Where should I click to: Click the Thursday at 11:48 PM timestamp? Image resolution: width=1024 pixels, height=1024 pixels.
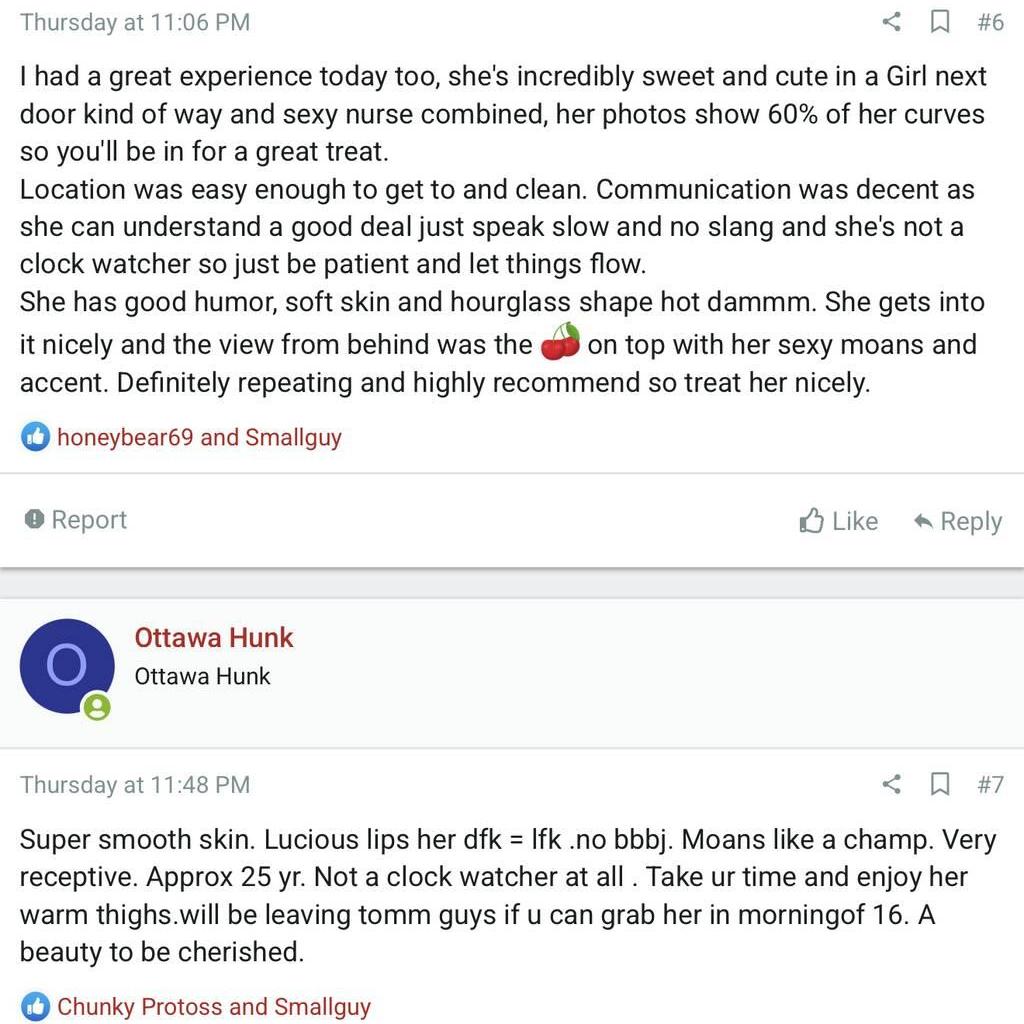click(x=135, y=785)
